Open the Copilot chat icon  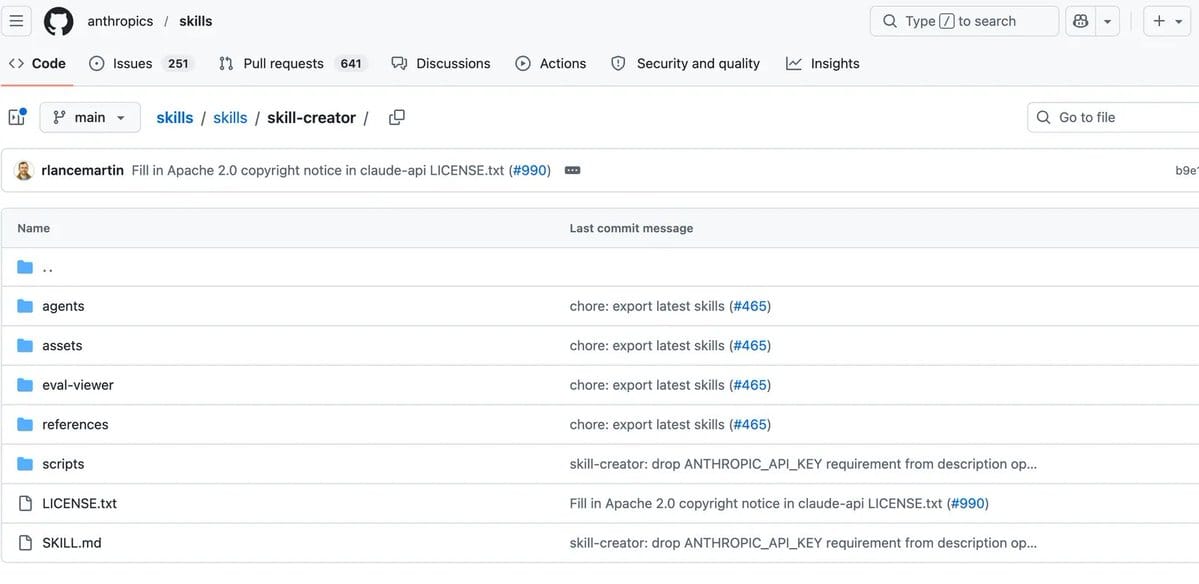point(1080,21)
